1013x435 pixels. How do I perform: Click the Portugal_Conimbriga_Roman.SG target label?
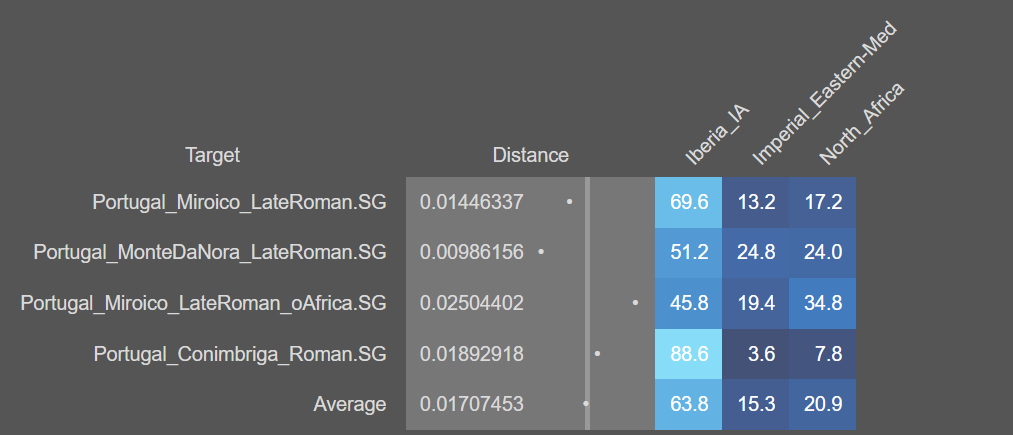pyautogui.click(x=240, y=354)
